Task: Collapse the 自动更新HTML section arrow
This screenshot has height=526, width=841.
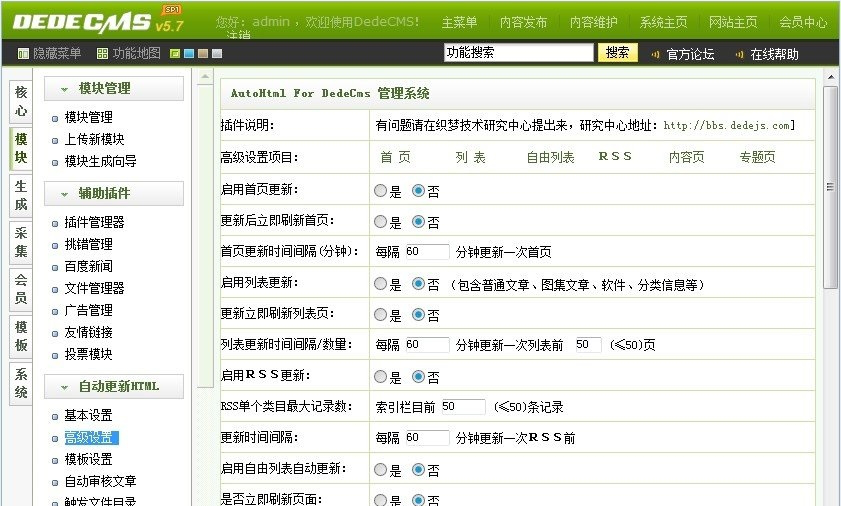Action: pos(64,387)
